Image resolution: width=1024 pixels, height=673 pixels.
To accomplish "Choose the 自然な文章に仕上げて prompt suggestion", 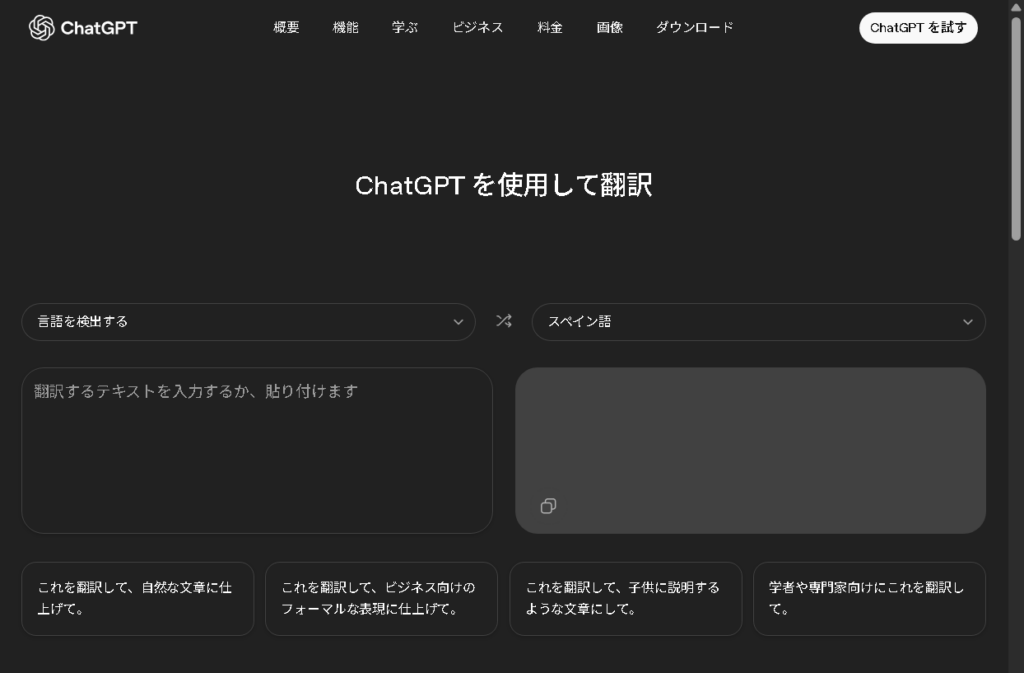I will coord(138,598).
